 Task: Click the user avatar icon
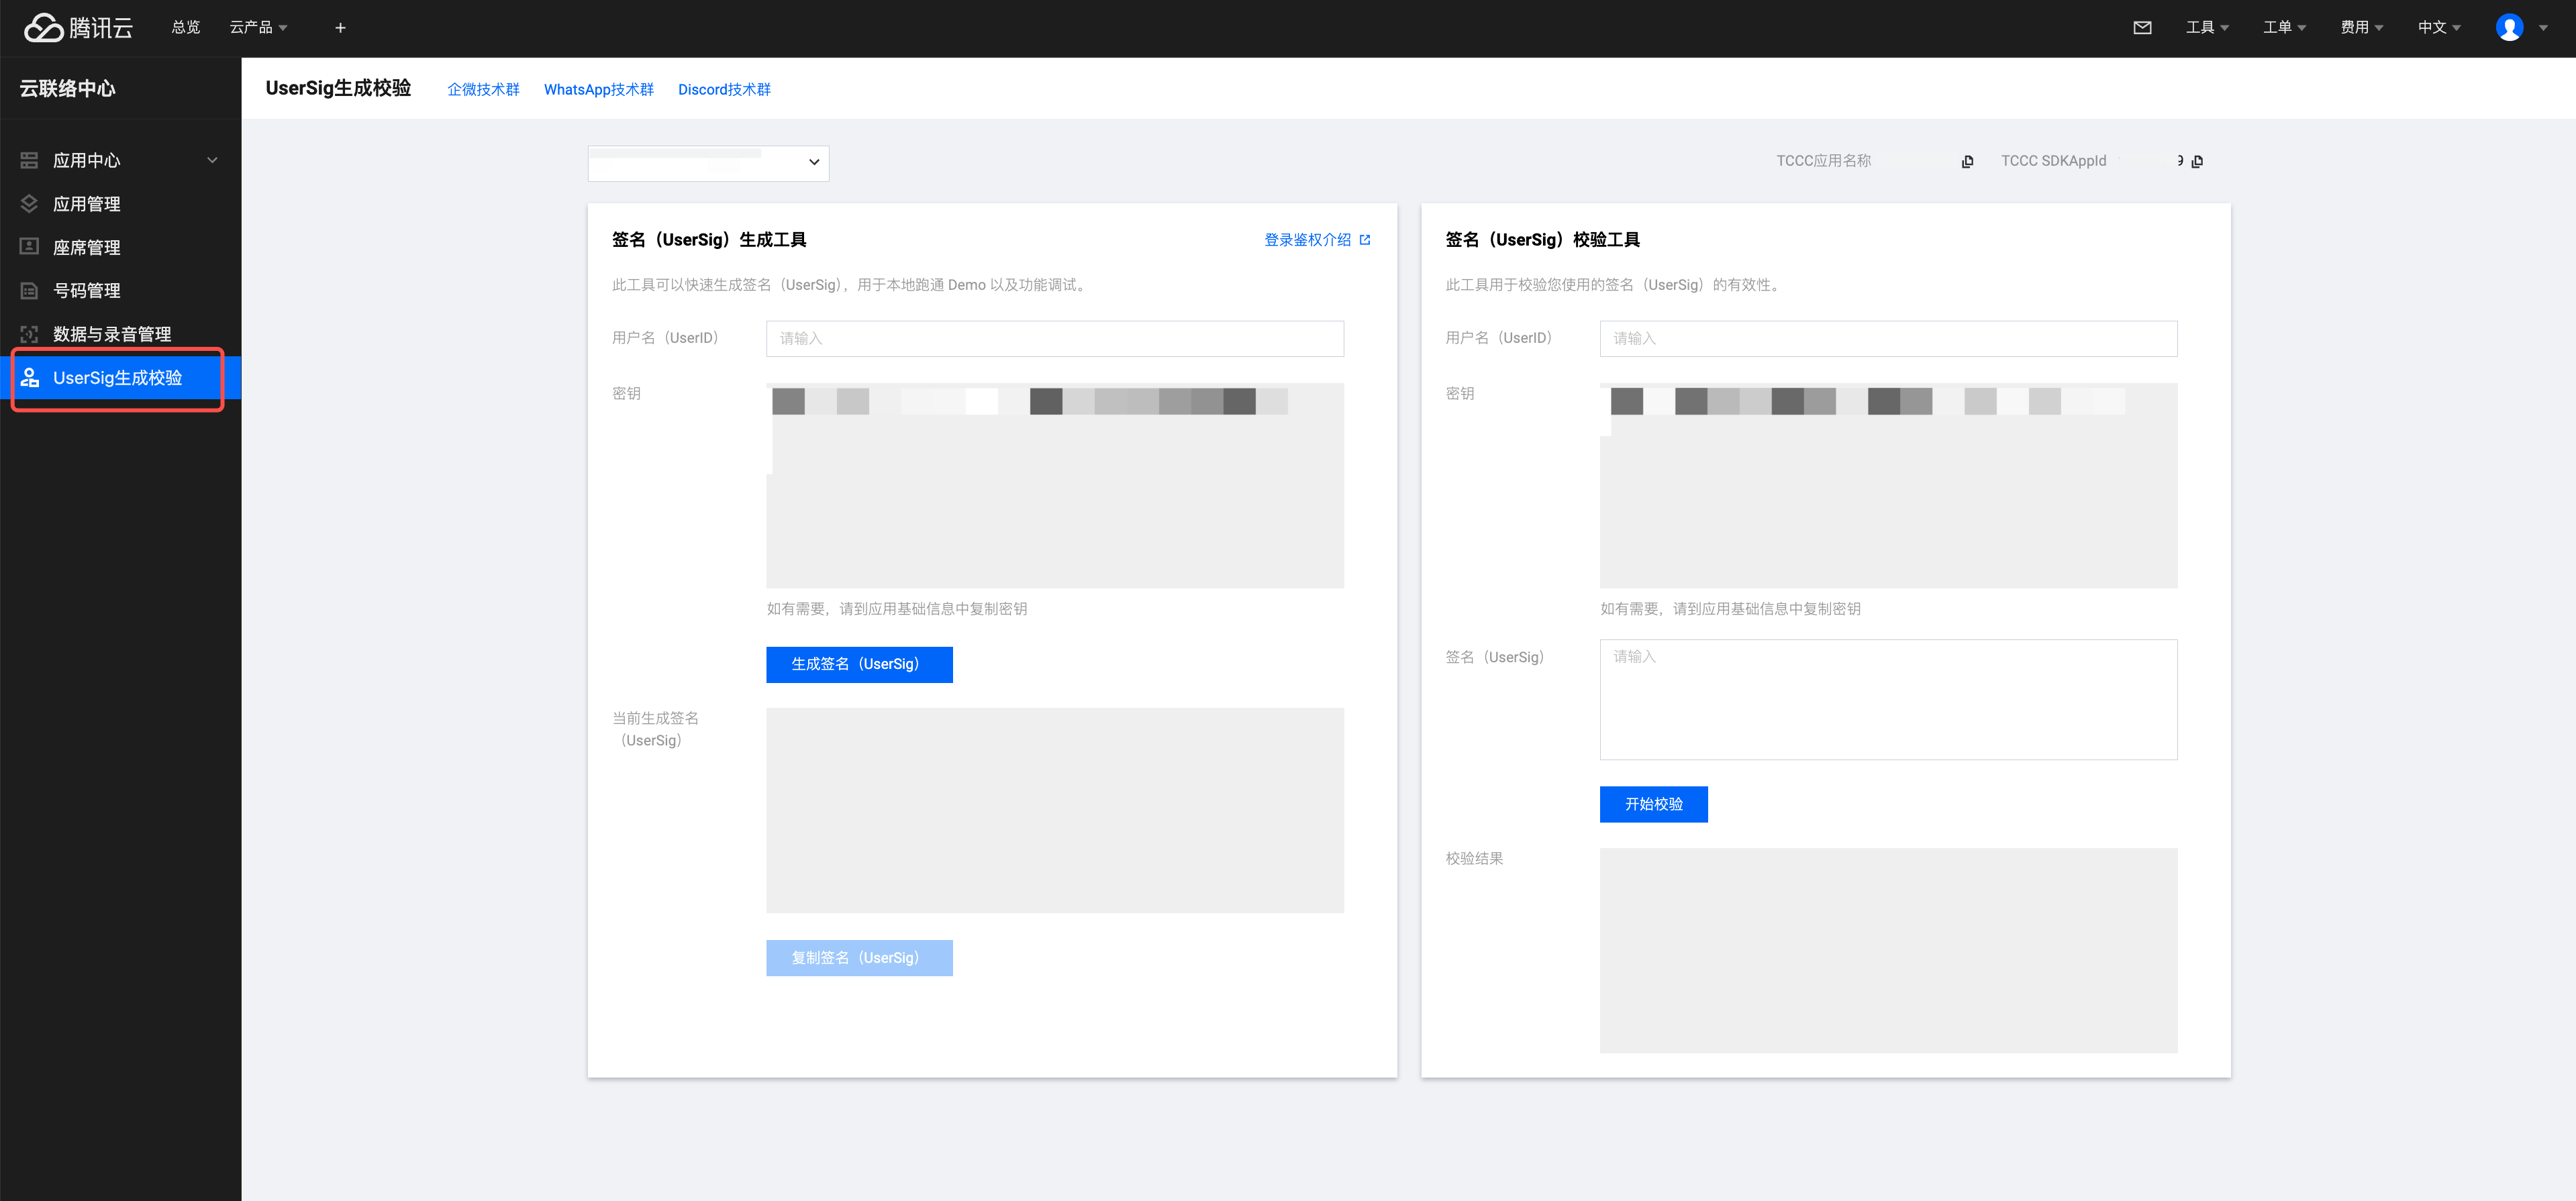(2509, 27)
